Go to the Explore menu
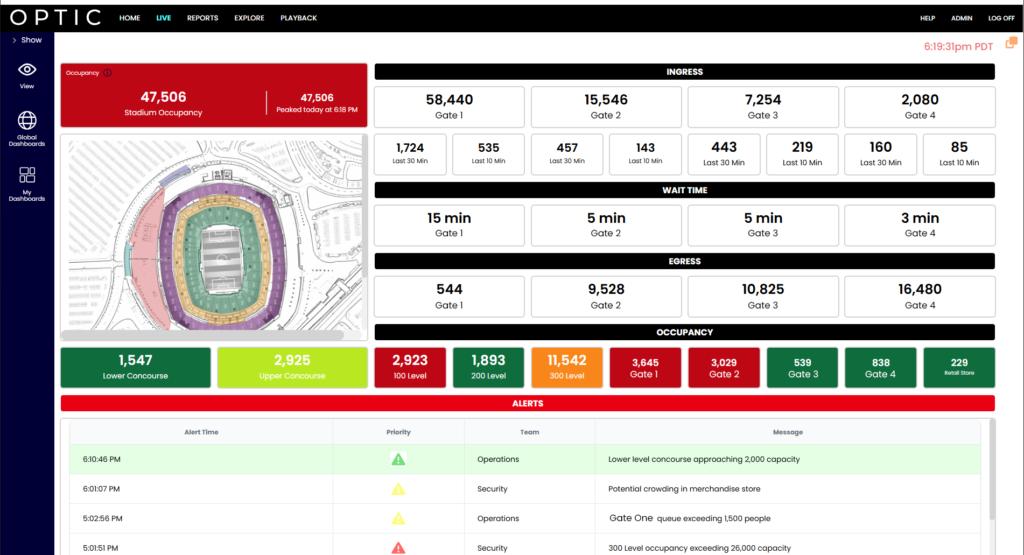This screenshot has width=1024, height=555. tap(249, 18)
